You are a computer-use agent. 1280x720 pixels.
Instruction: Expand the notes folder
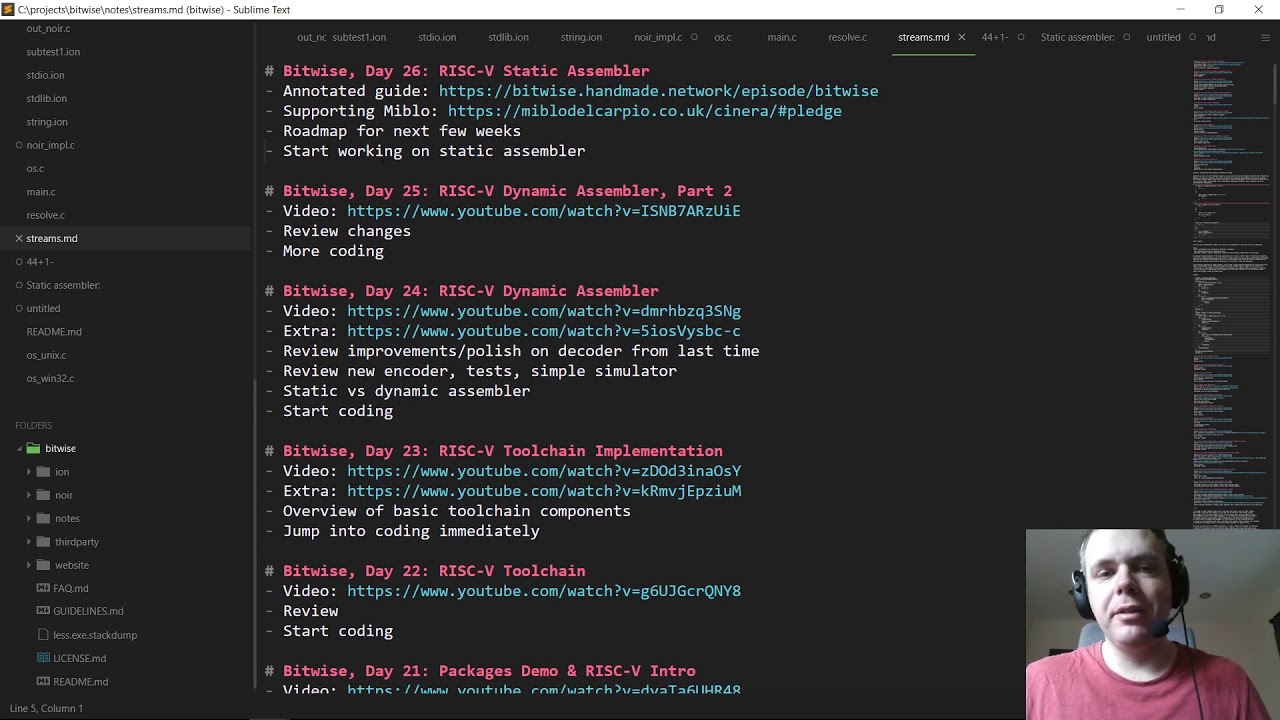29,518
